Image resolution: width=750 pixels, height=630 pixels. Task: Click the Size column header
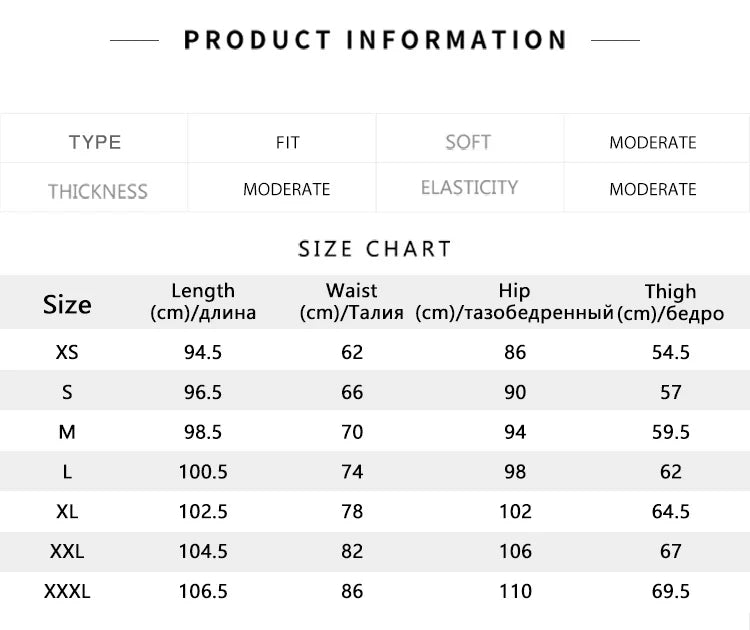click(x=67, y=304)
